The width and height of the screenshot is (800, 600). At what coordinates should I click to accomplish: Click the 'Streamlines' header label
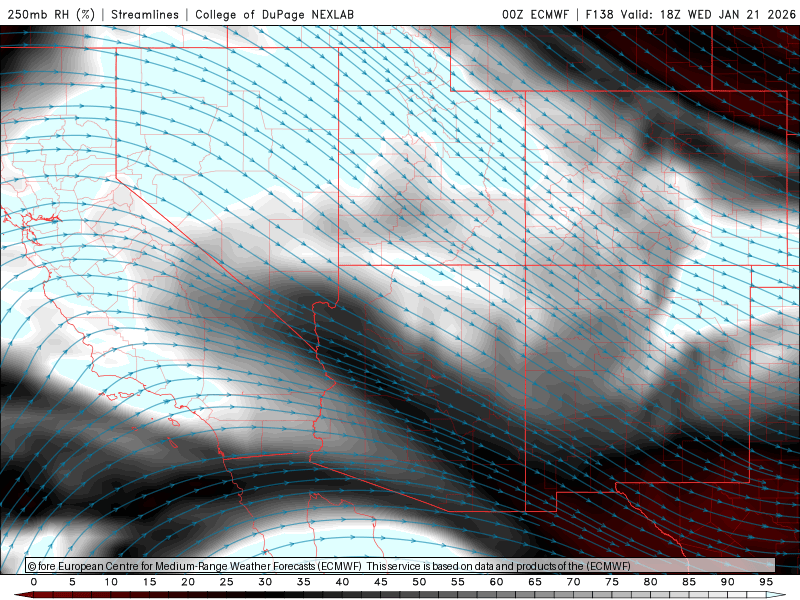coord(145,14)
